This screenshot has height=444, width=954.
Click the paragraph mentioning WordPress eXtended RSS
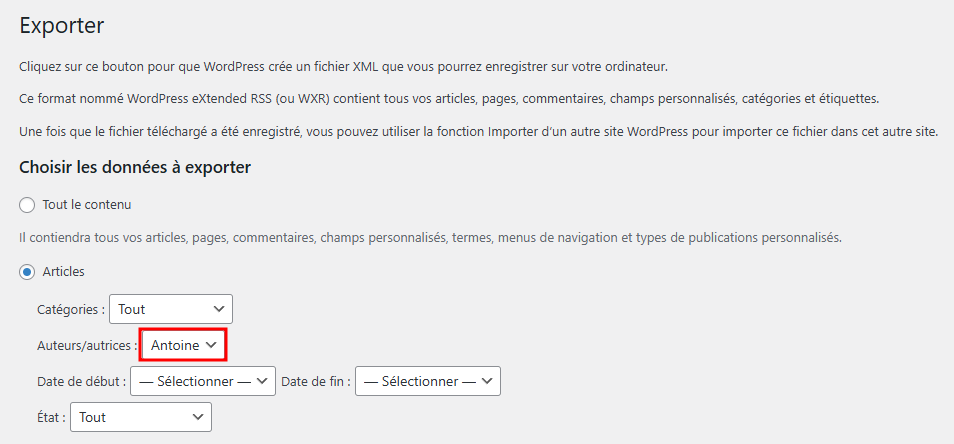click(449, 99)
